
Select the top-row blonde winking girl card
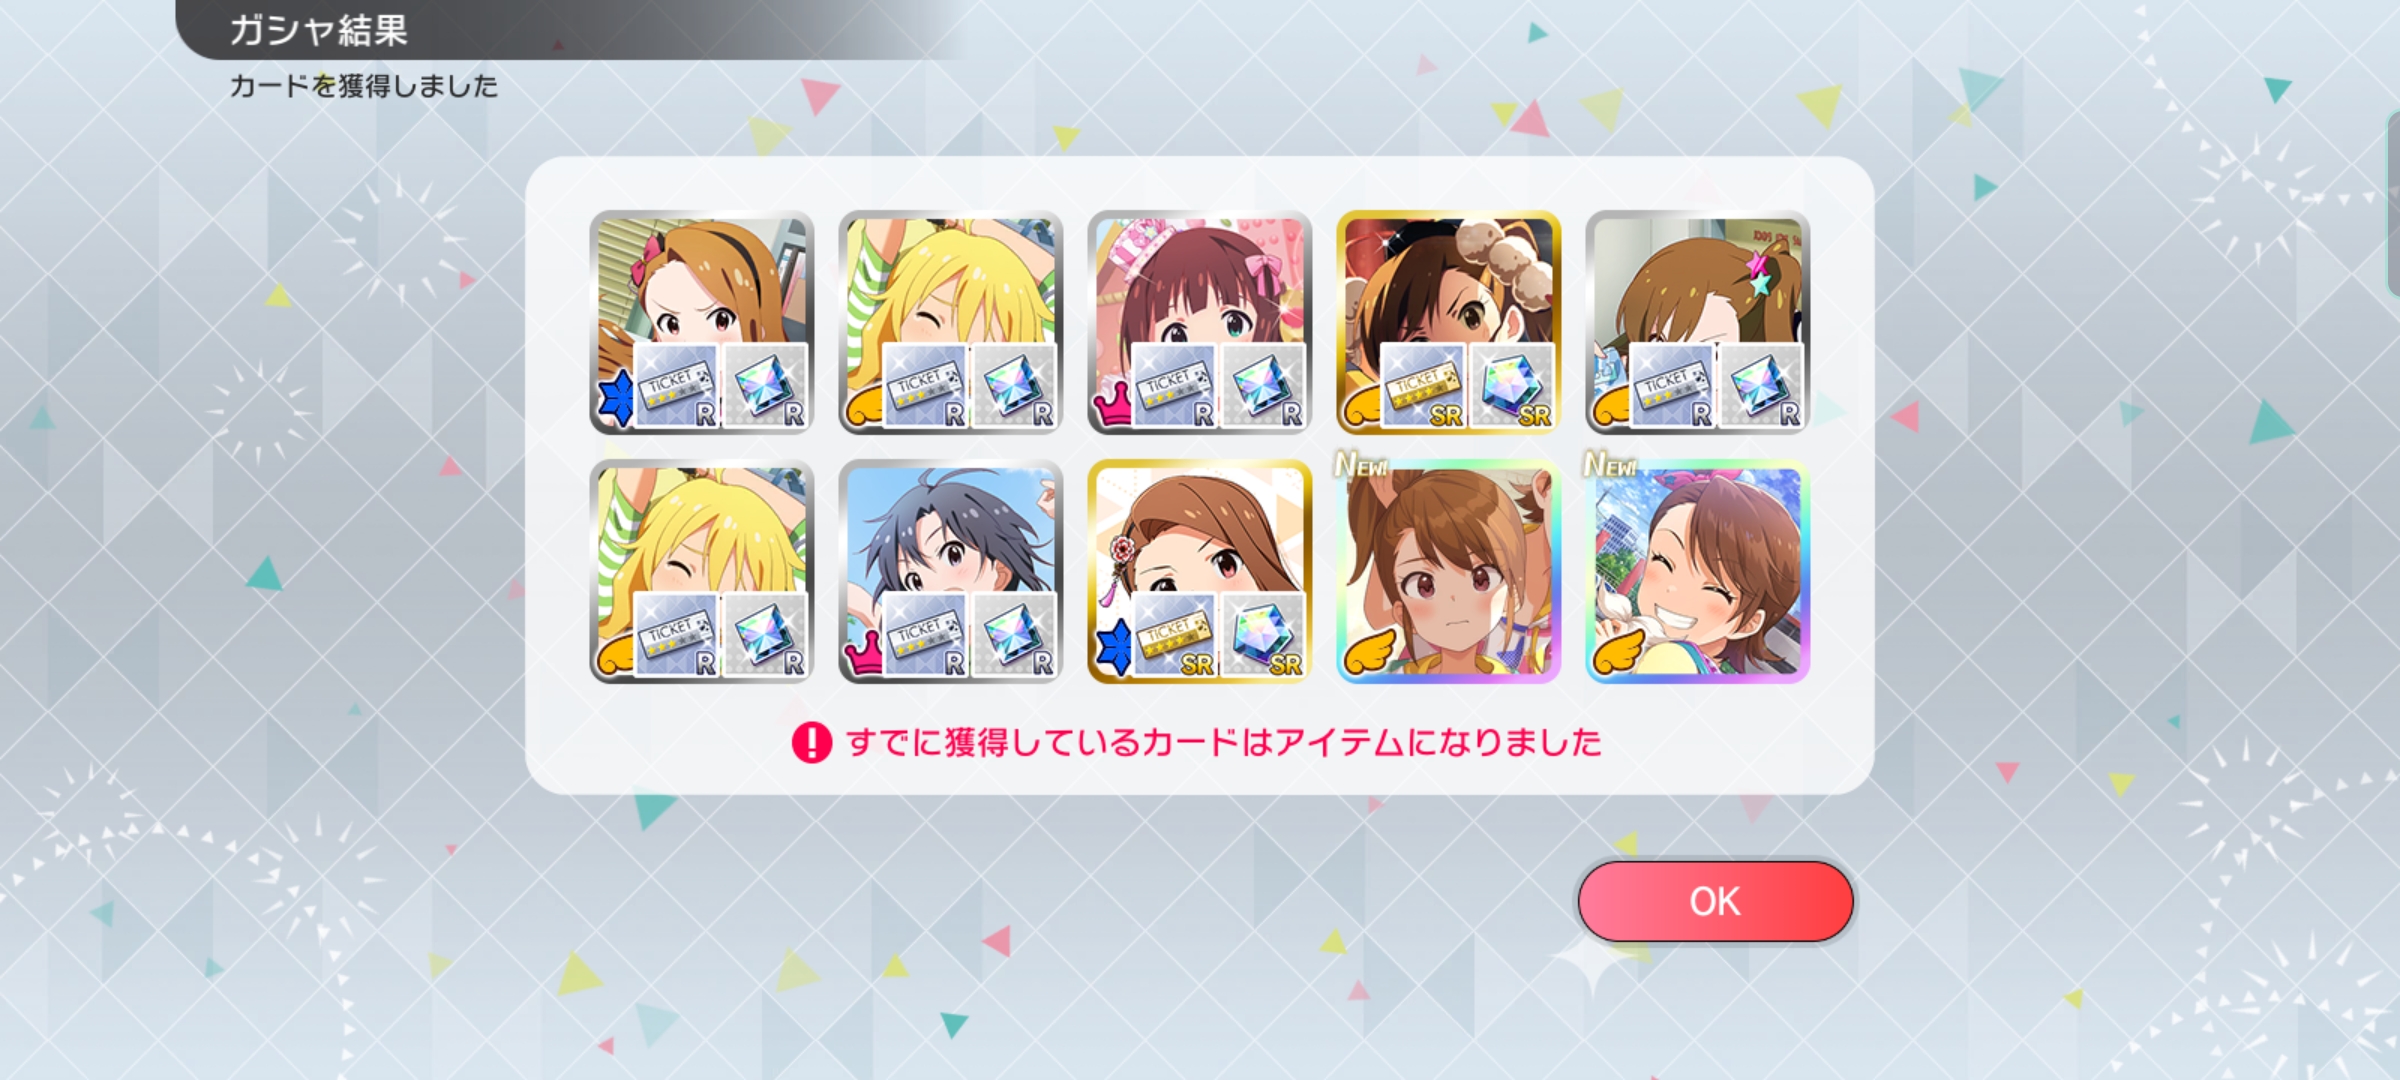[x=950, y=322]
